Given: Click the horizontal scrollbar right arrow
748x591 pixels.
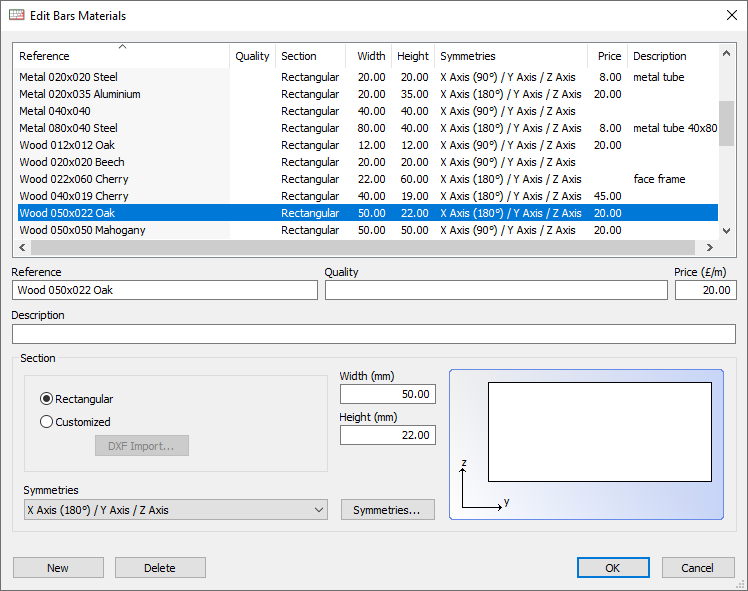Looking at the screenshot, I should tap(710, 247).
